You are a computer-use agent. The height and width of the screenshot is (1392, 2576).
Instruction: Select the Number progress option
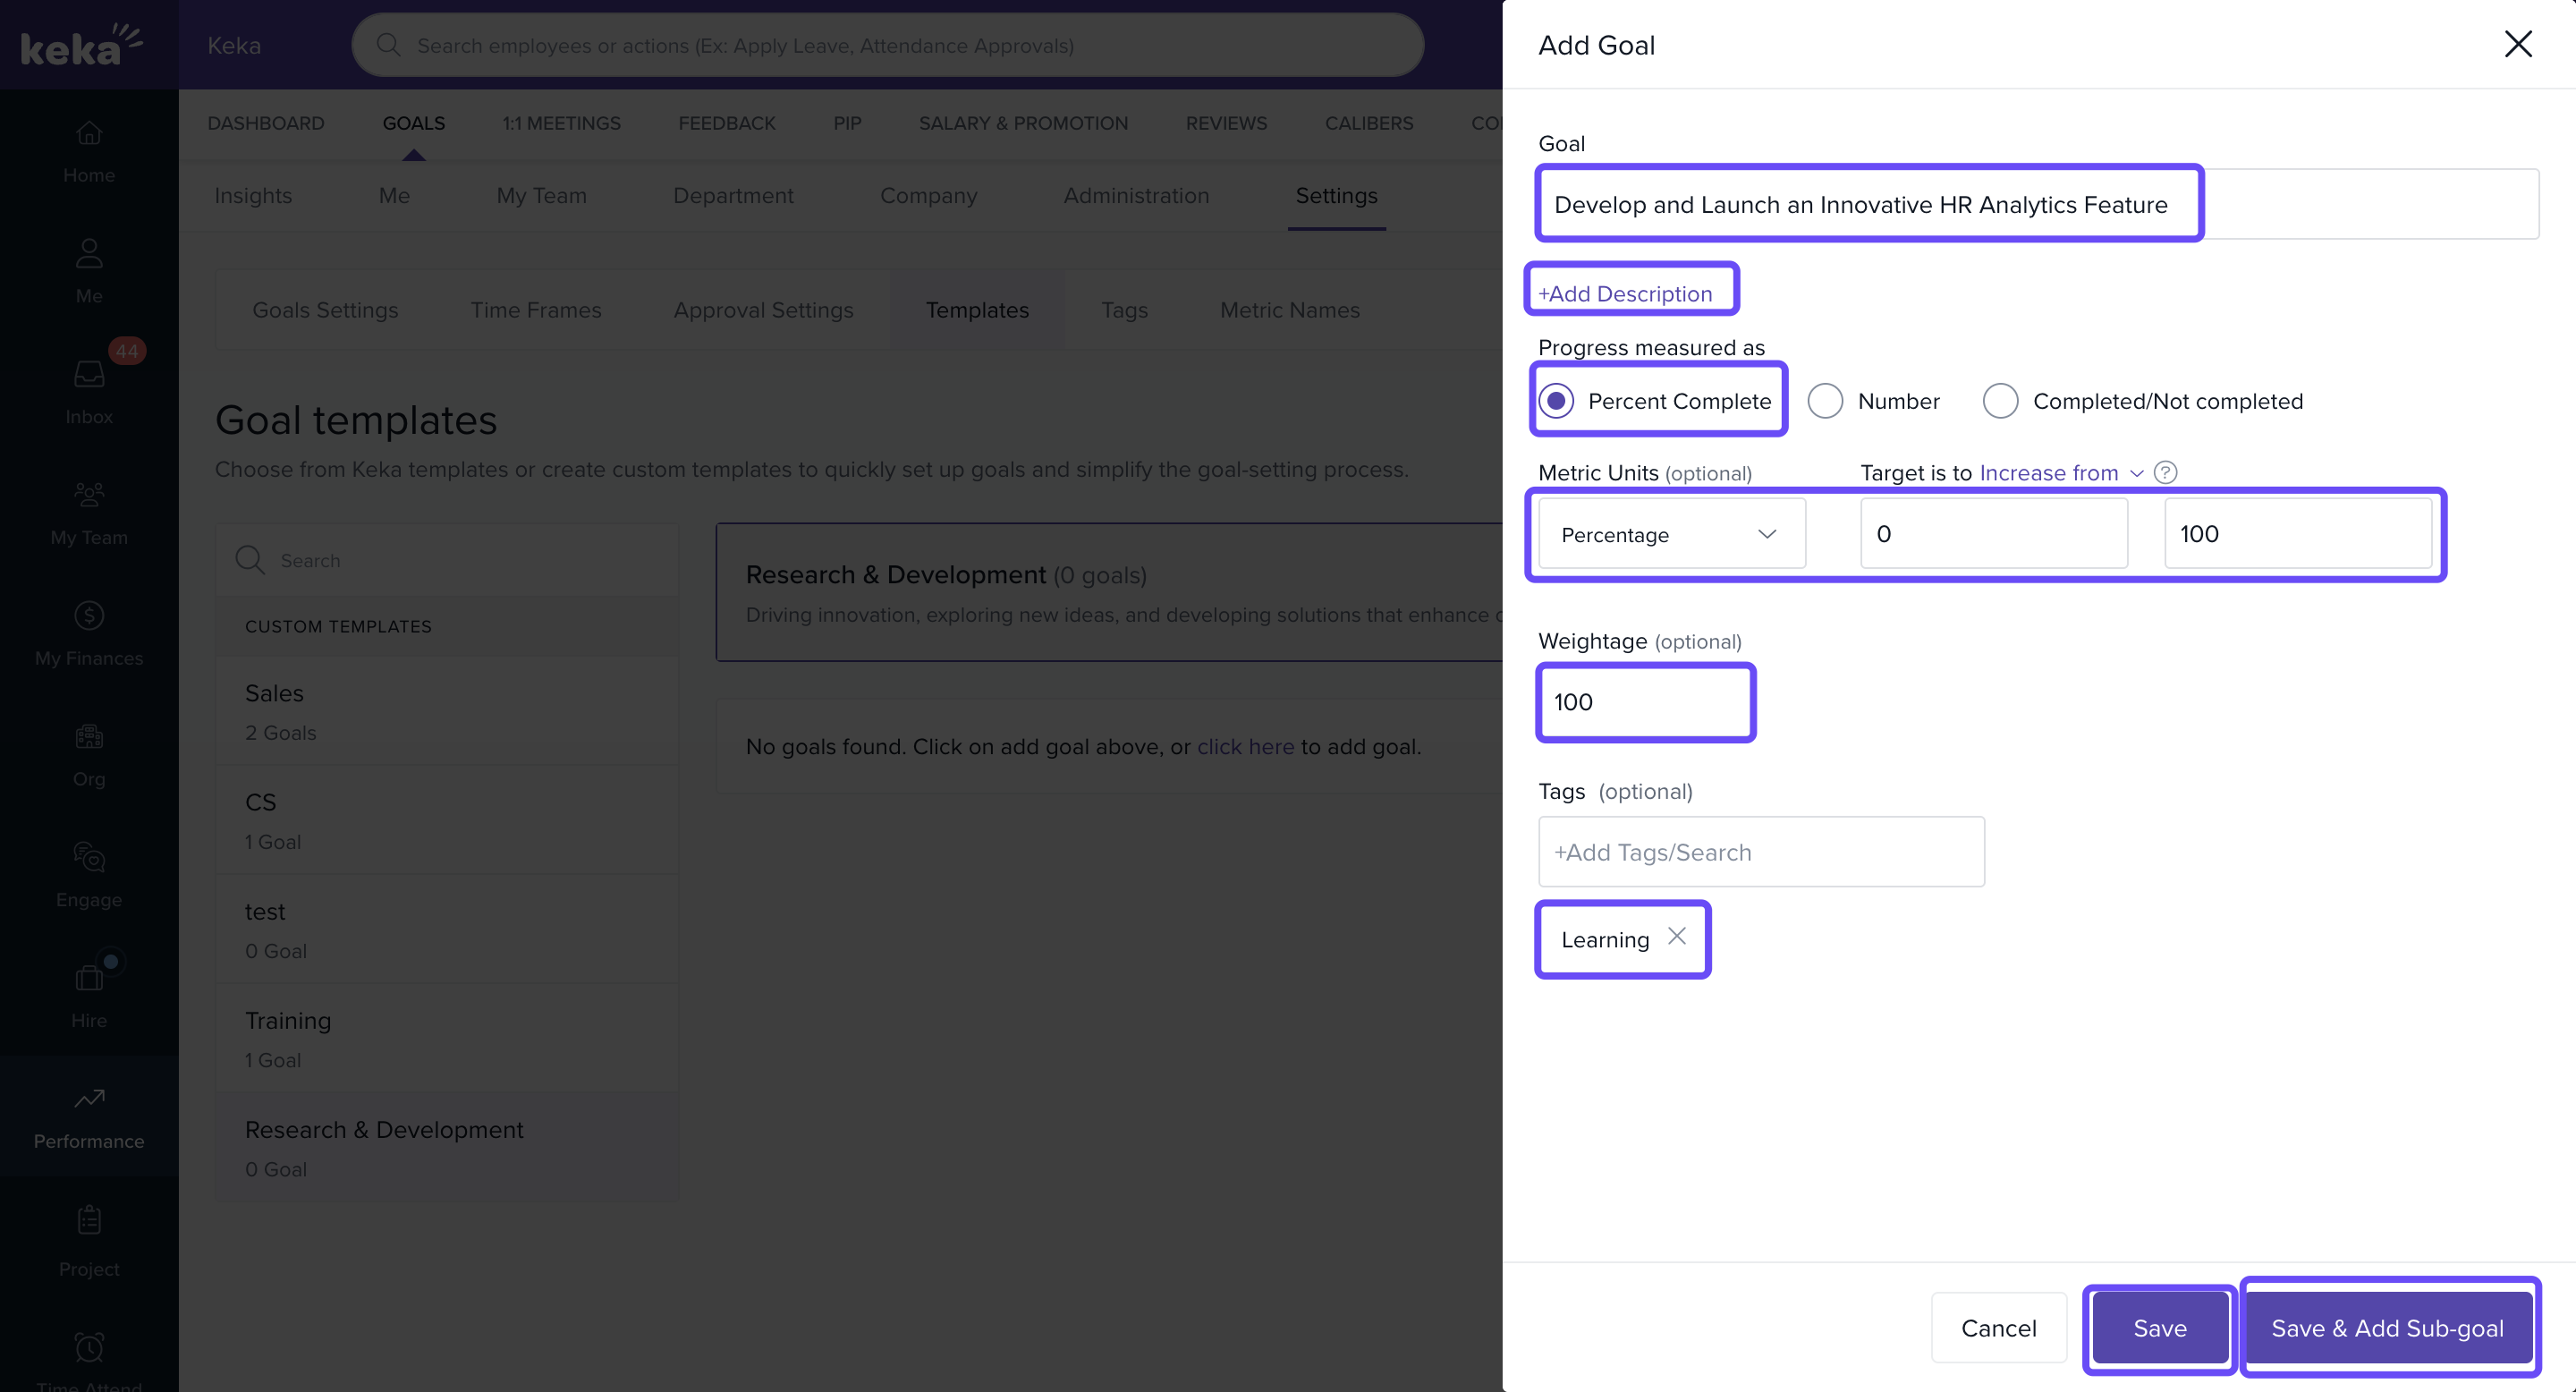[1825, 401]
